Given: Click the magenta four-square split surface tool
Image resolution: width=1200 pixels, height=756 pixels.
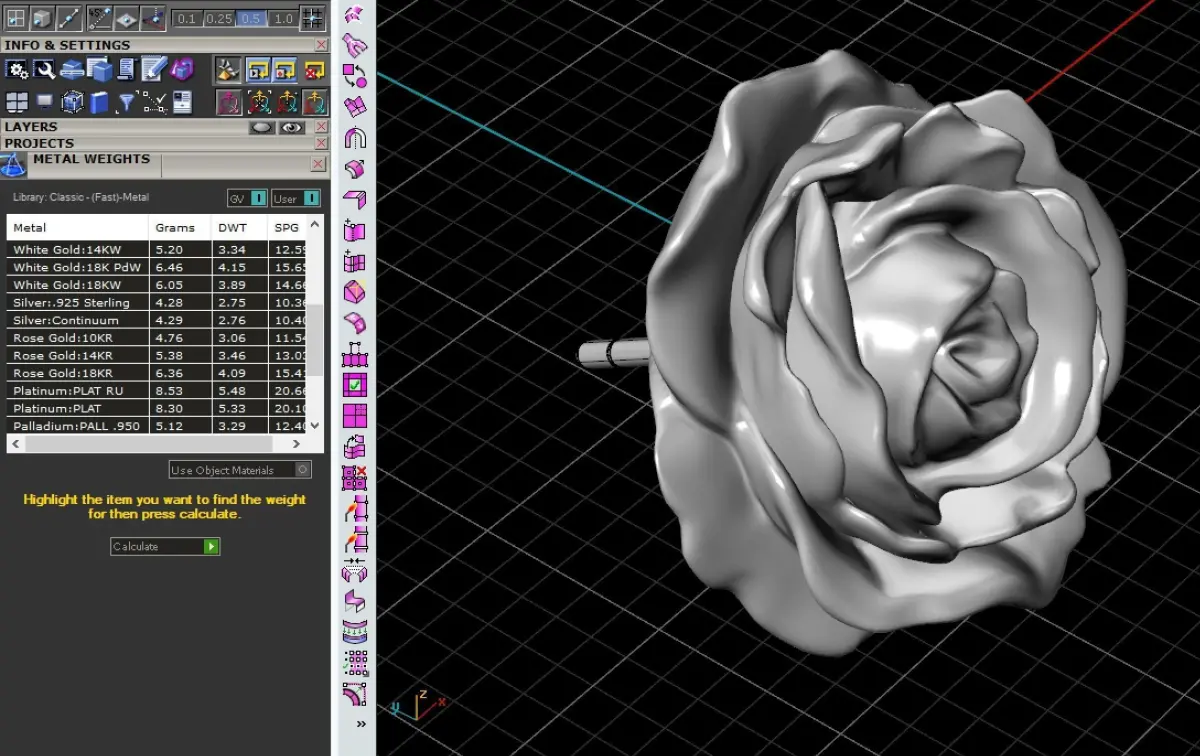Looking at the screenshot, I should 355,416.
